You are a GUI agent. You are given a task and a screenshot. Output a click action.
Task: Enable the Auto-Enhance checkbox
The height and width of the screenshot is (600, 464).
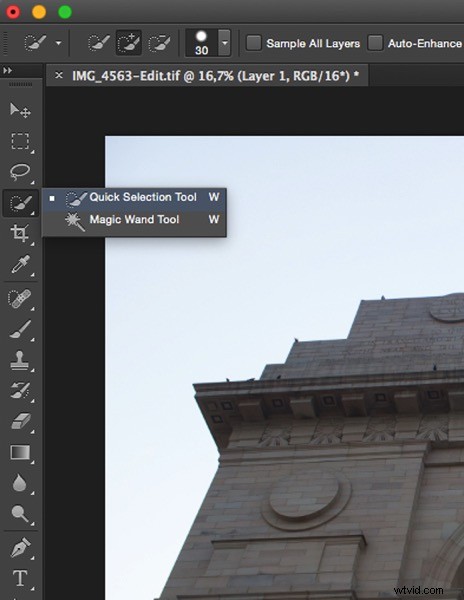(375, 43)
